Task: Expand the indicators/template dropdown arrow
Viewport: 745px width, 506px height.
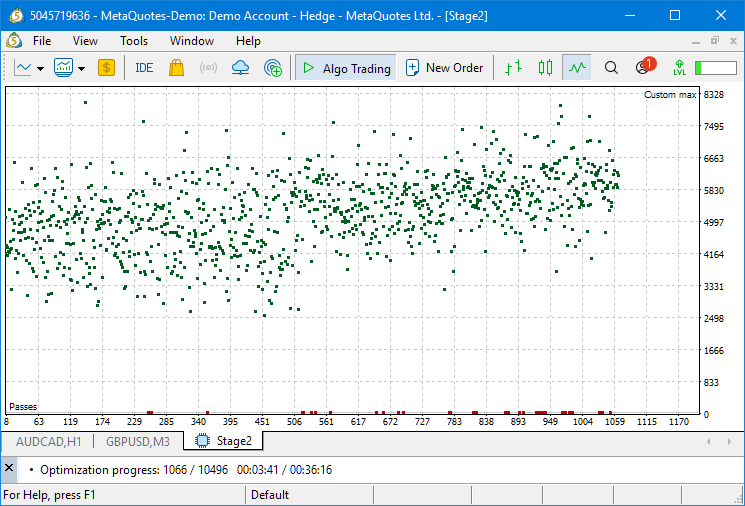Action: tap(81, 69)
